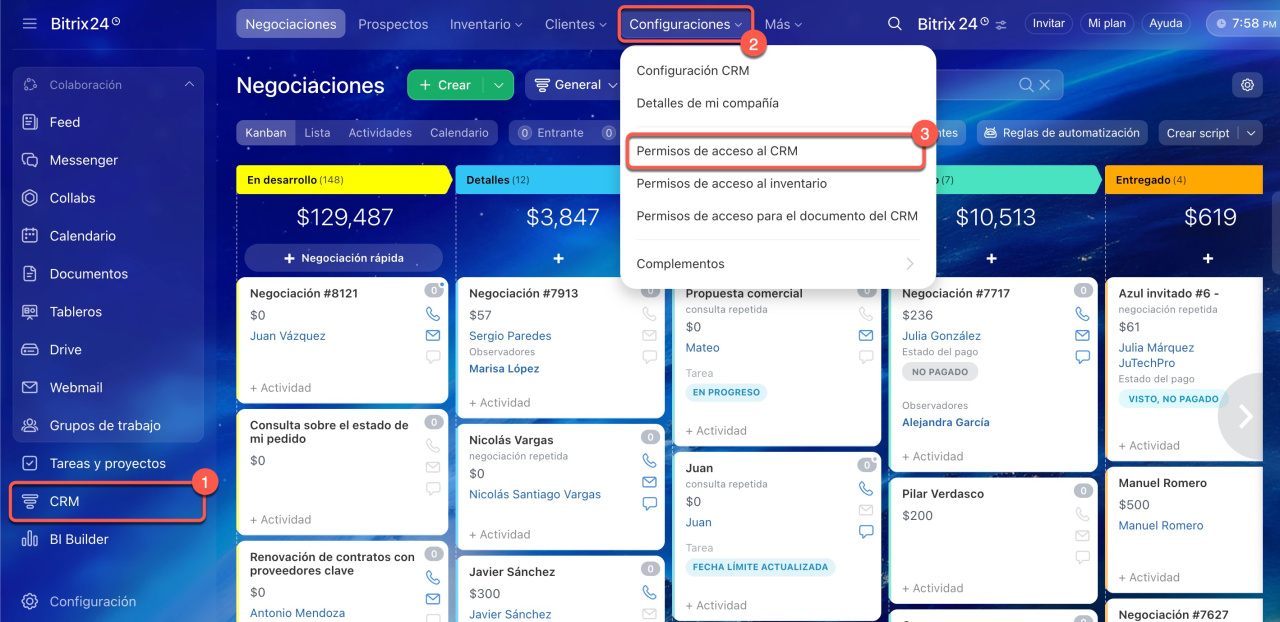The image size is (1280, 622).
Task: Open the hamburger menu icon
Action: click(x=29, y=23)
